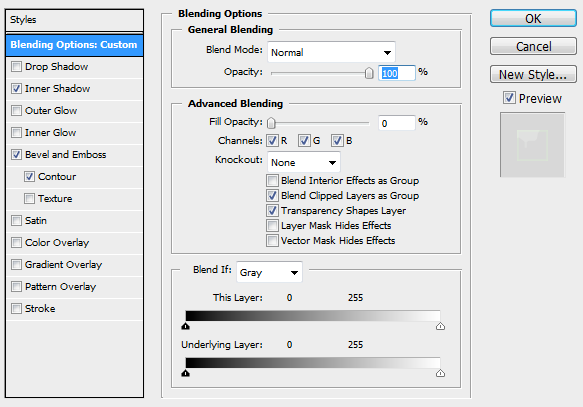This screenshot has width=583, height=407.
Task: Uncheck the Inner Shadow effect
Action: [x=16, y=89]
